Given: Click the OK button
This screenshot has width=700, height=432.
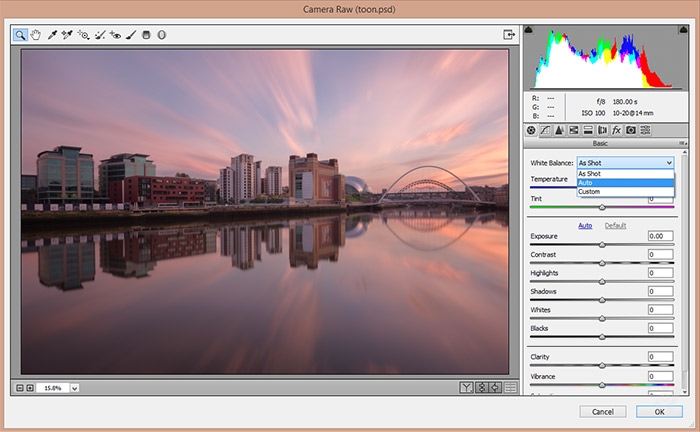Looking at the screenshot, I should tap(659, 411).
